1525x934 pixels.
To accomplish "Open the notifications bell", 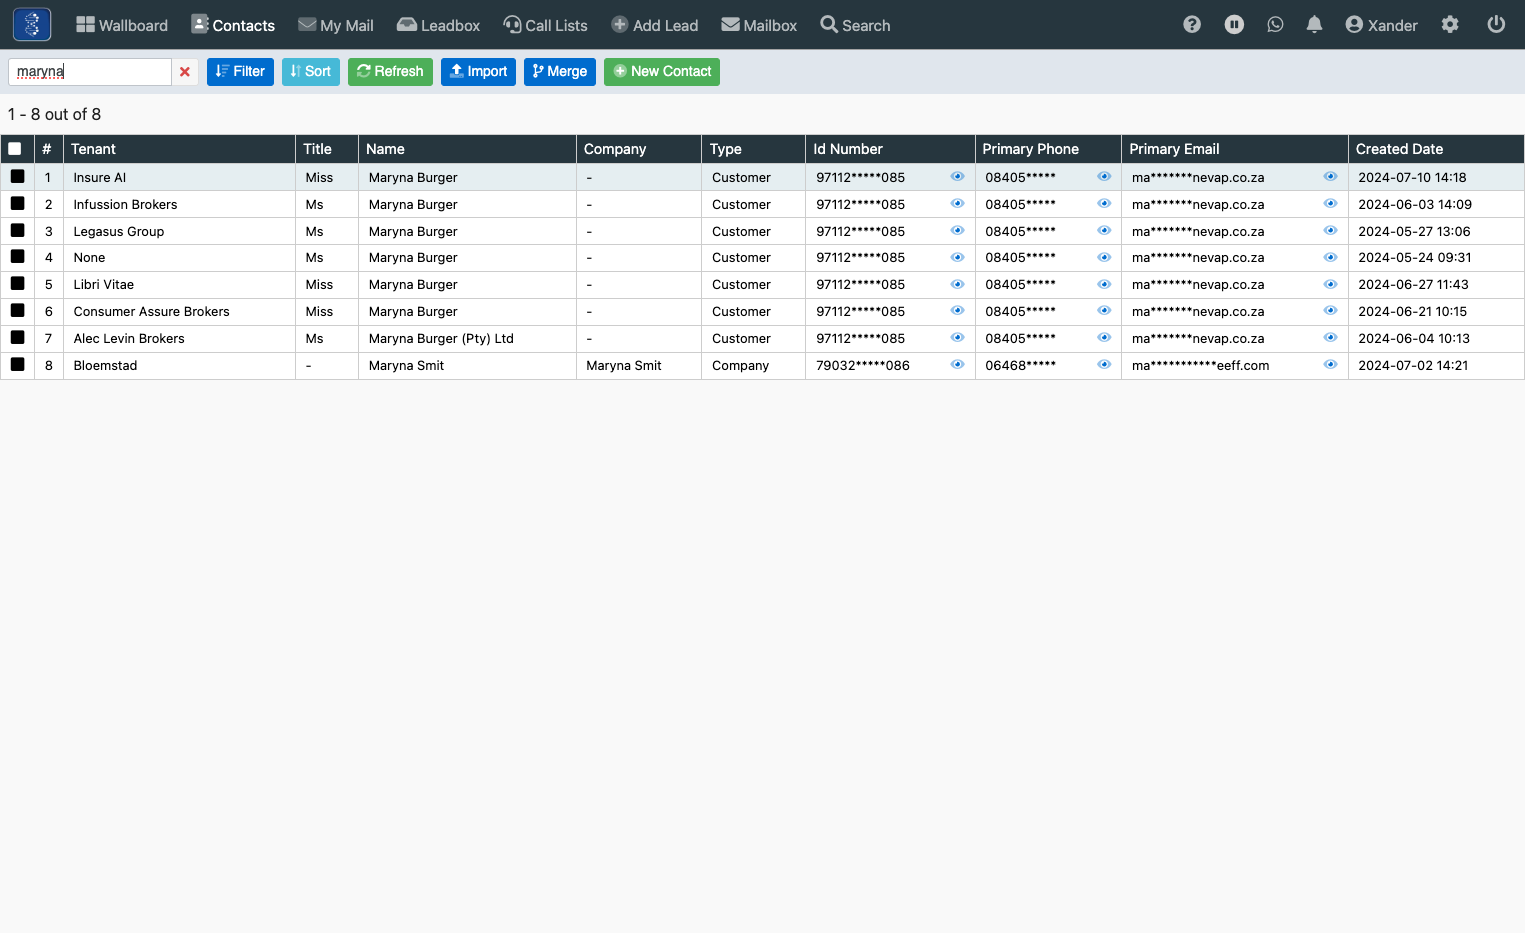I will (x=1314, y=25).
